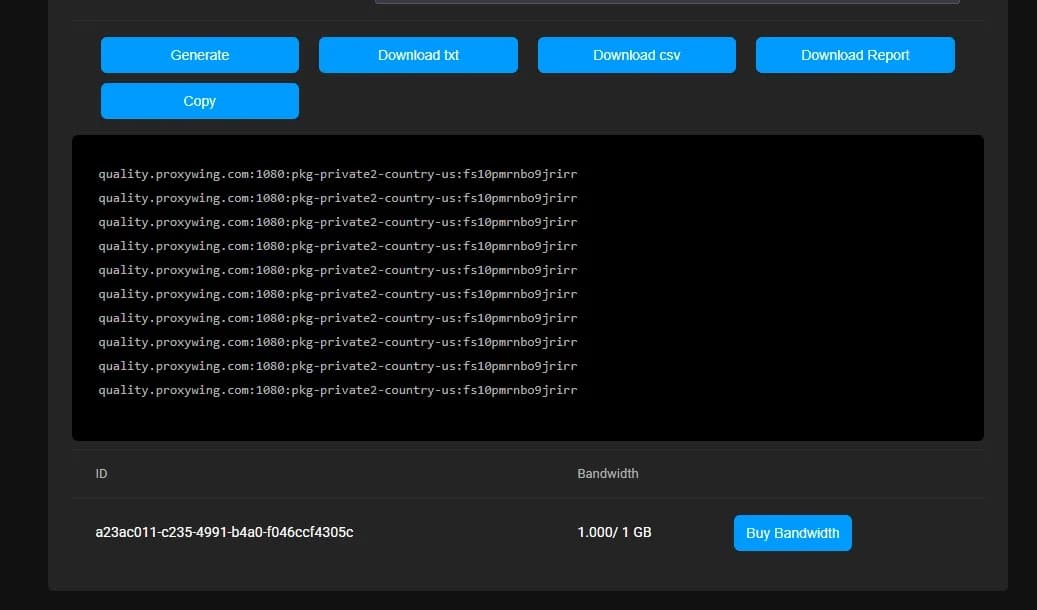Click the Buy Bandwidth button
1037x610 pixels.
792,532
